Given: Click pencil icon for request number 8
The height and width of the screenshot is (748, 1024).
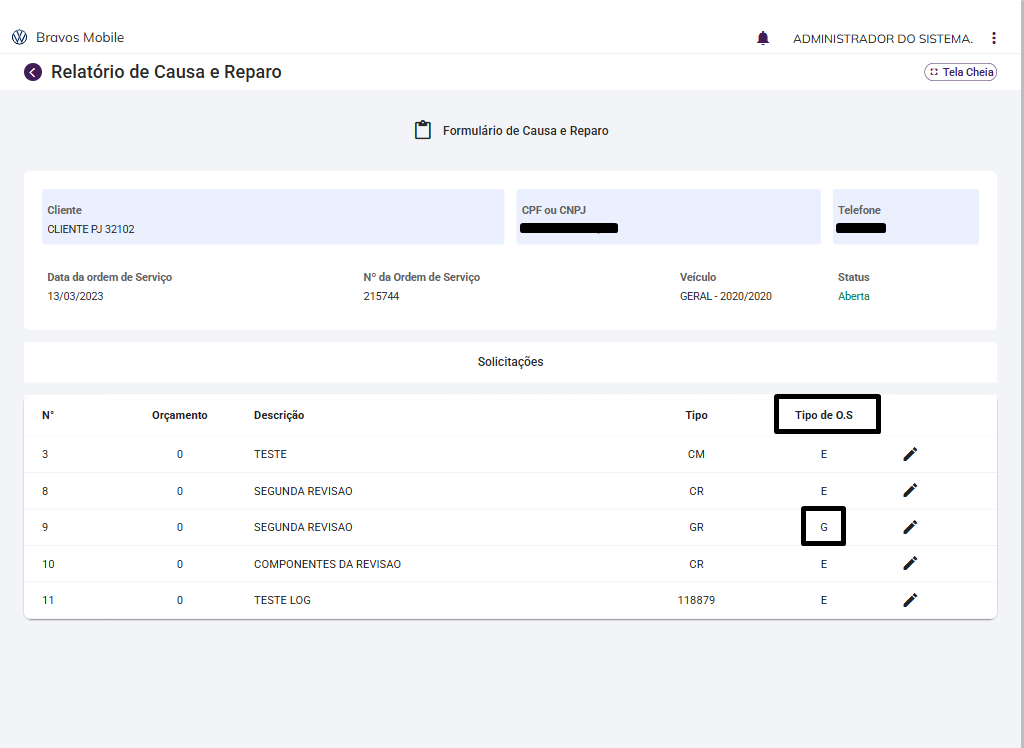Looking at the screenshot, I should click(910, 490).
